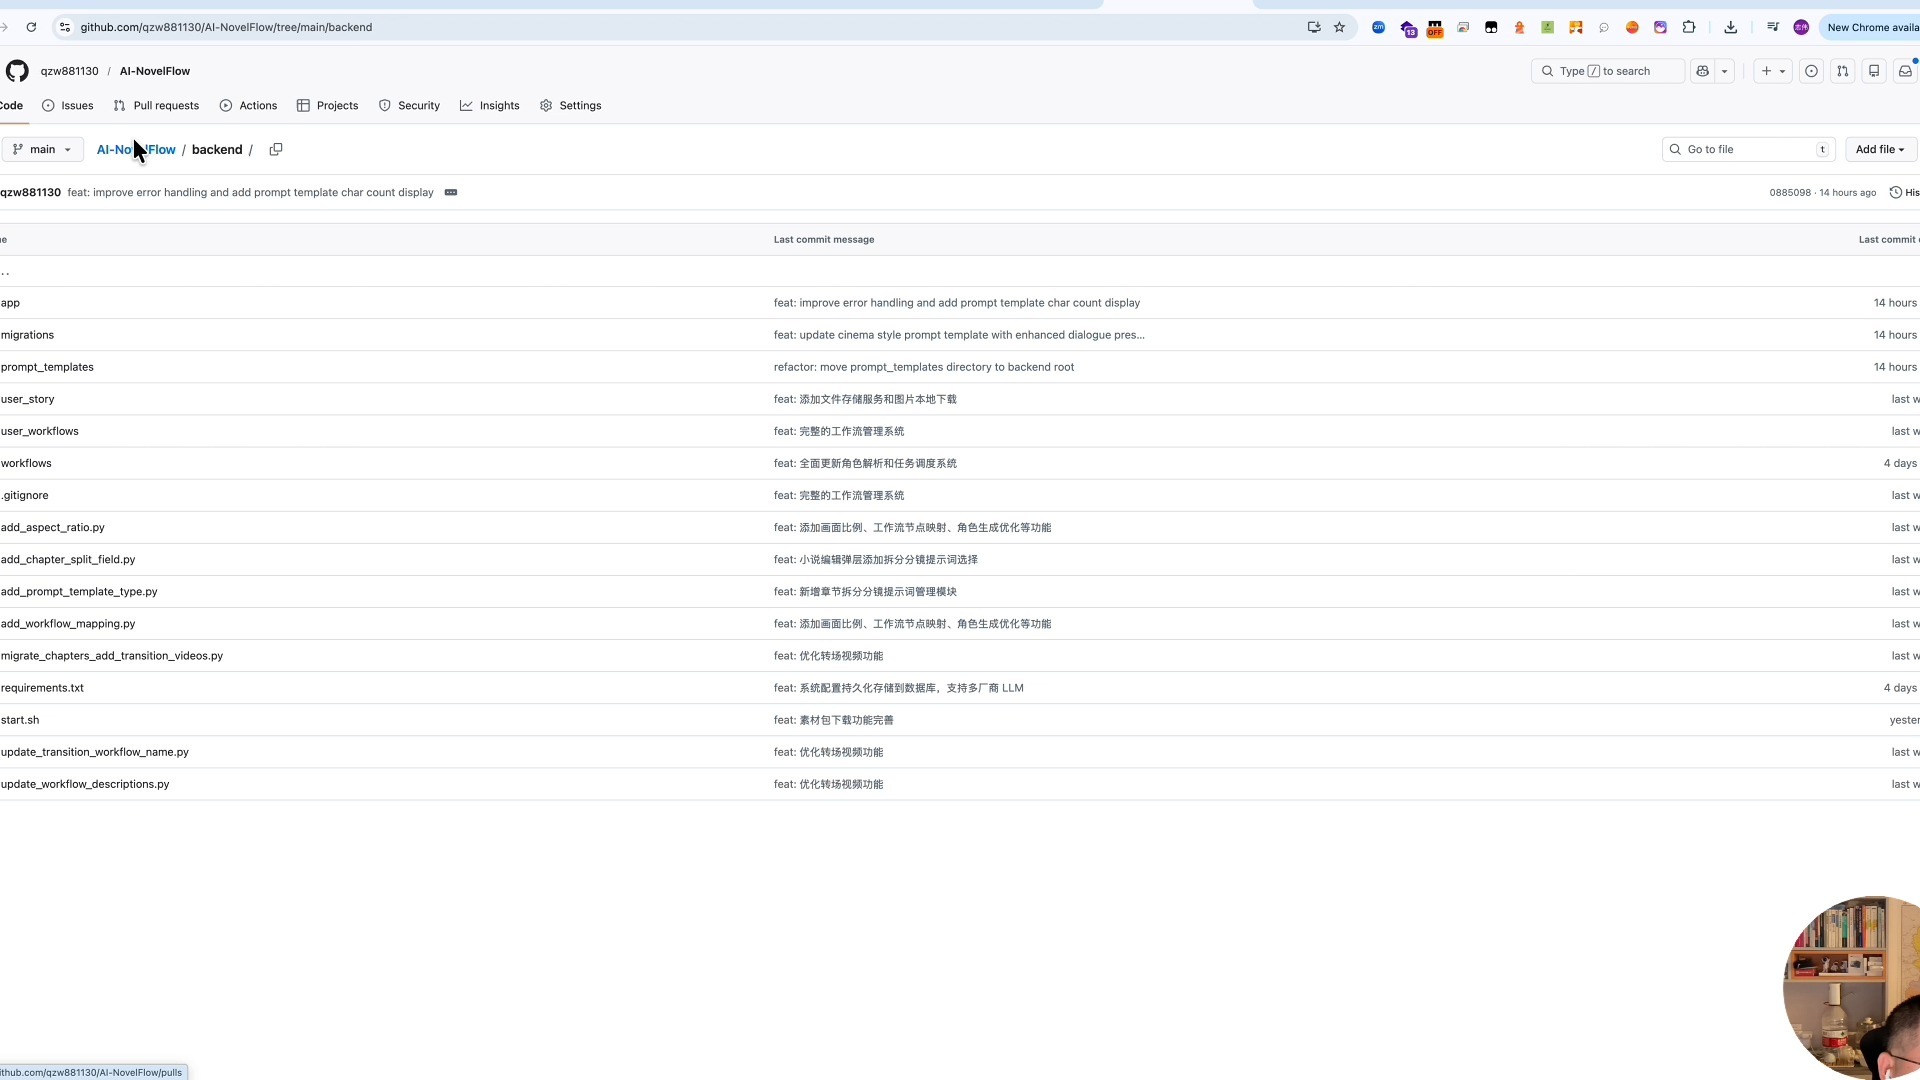The height and width of the screenshot is (1080, 1920).
Task: Open the plus create-new dropdown
Action: [x=1772, y=71]
